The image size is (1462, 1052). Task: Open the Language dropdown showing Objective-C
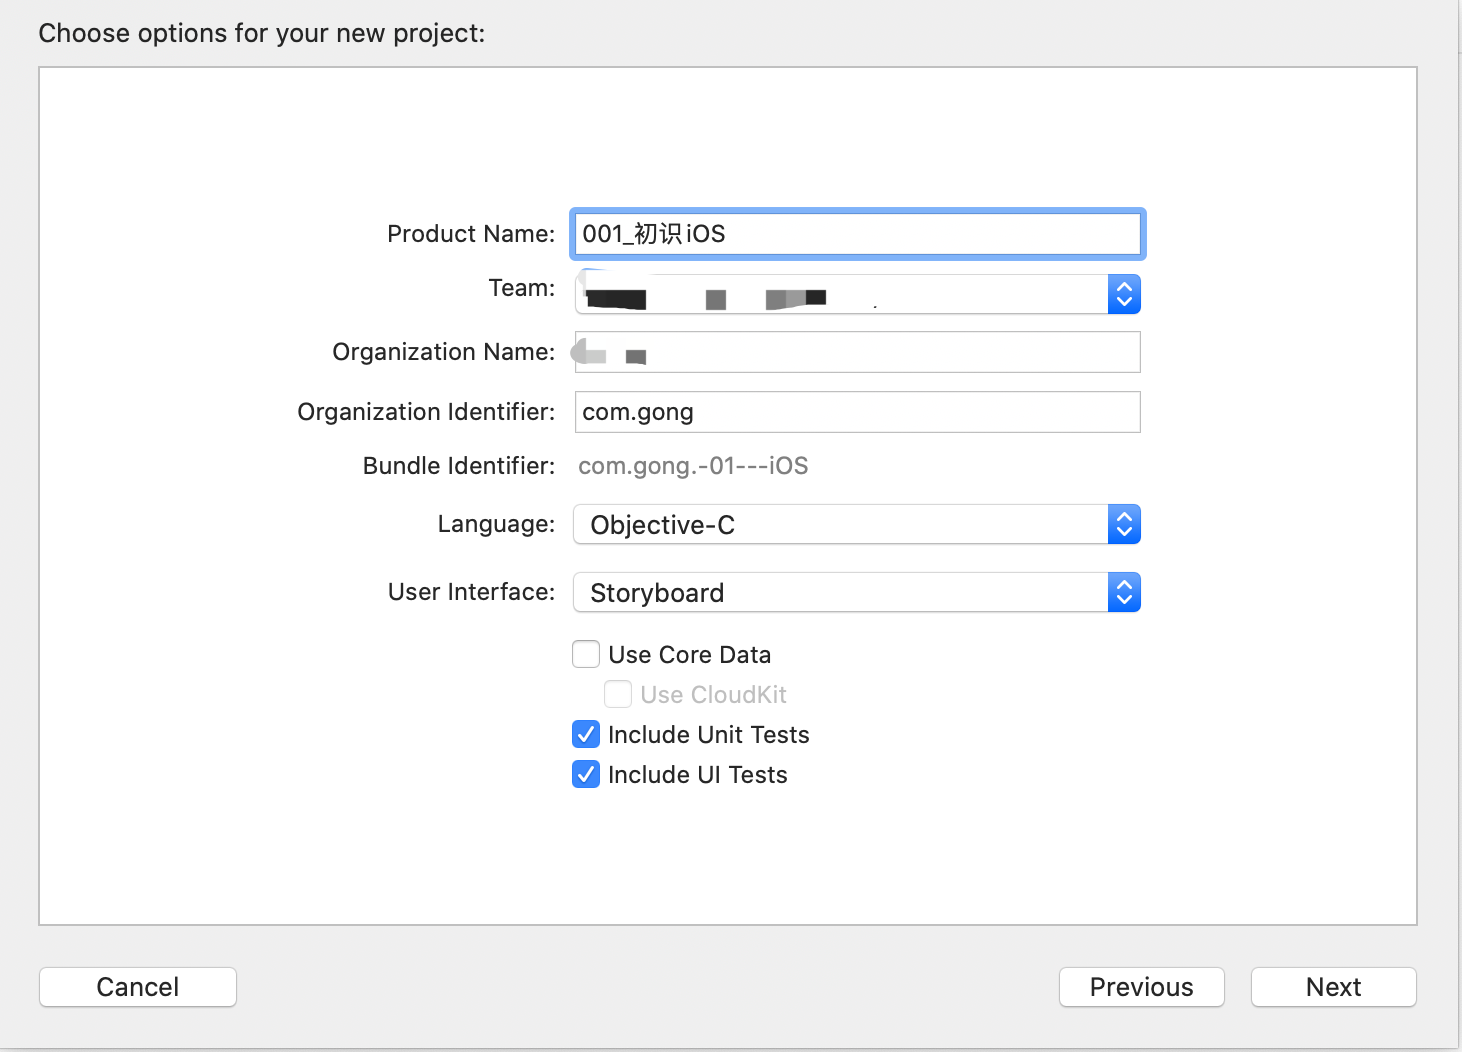842,525
